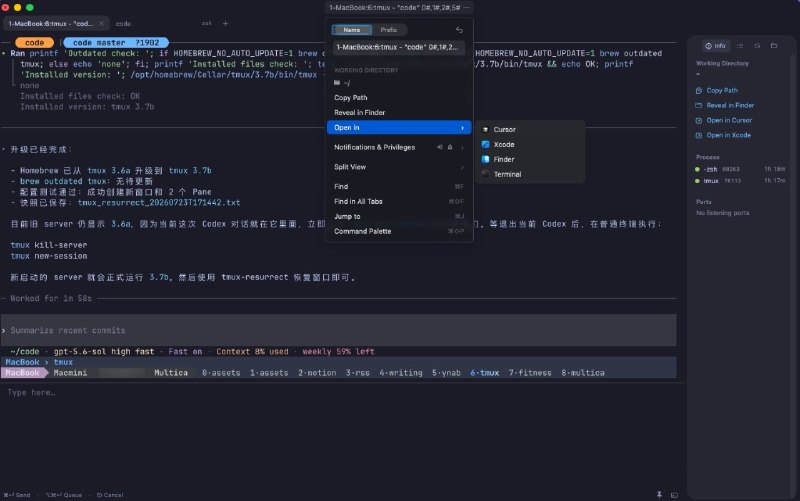The image size is (800, 501).
Task: Choose Jump to in the menu
Action: point(347,216)
